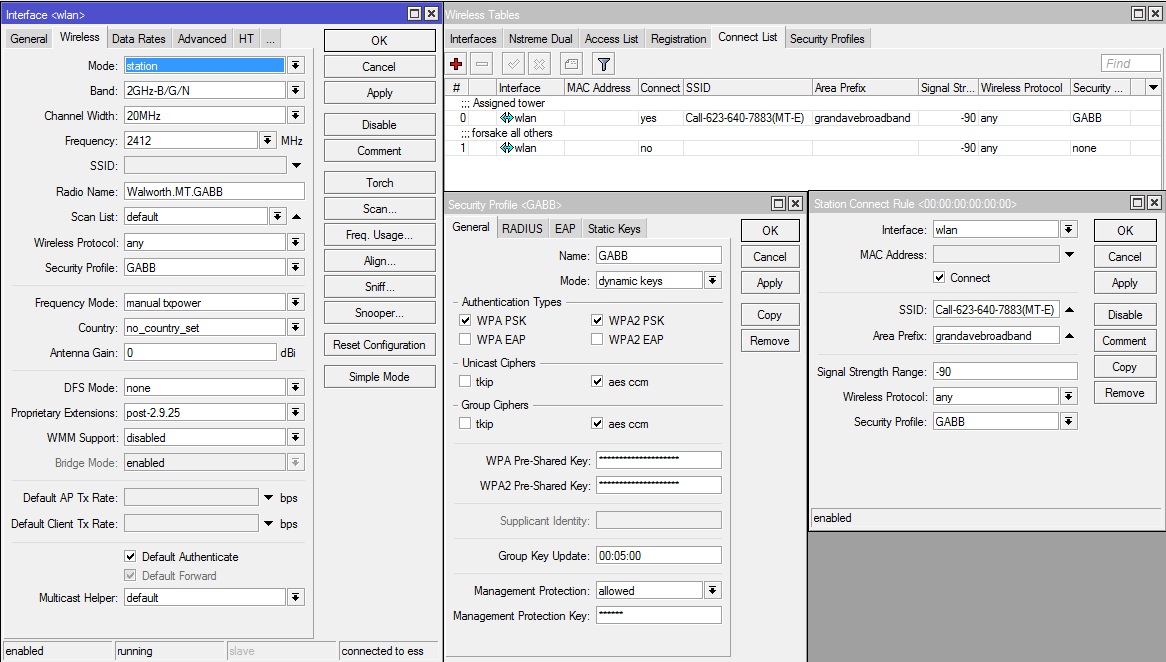Add a new connect list rule with plus icon
Screen dimensions: 1166x662
tap(456, 63)
